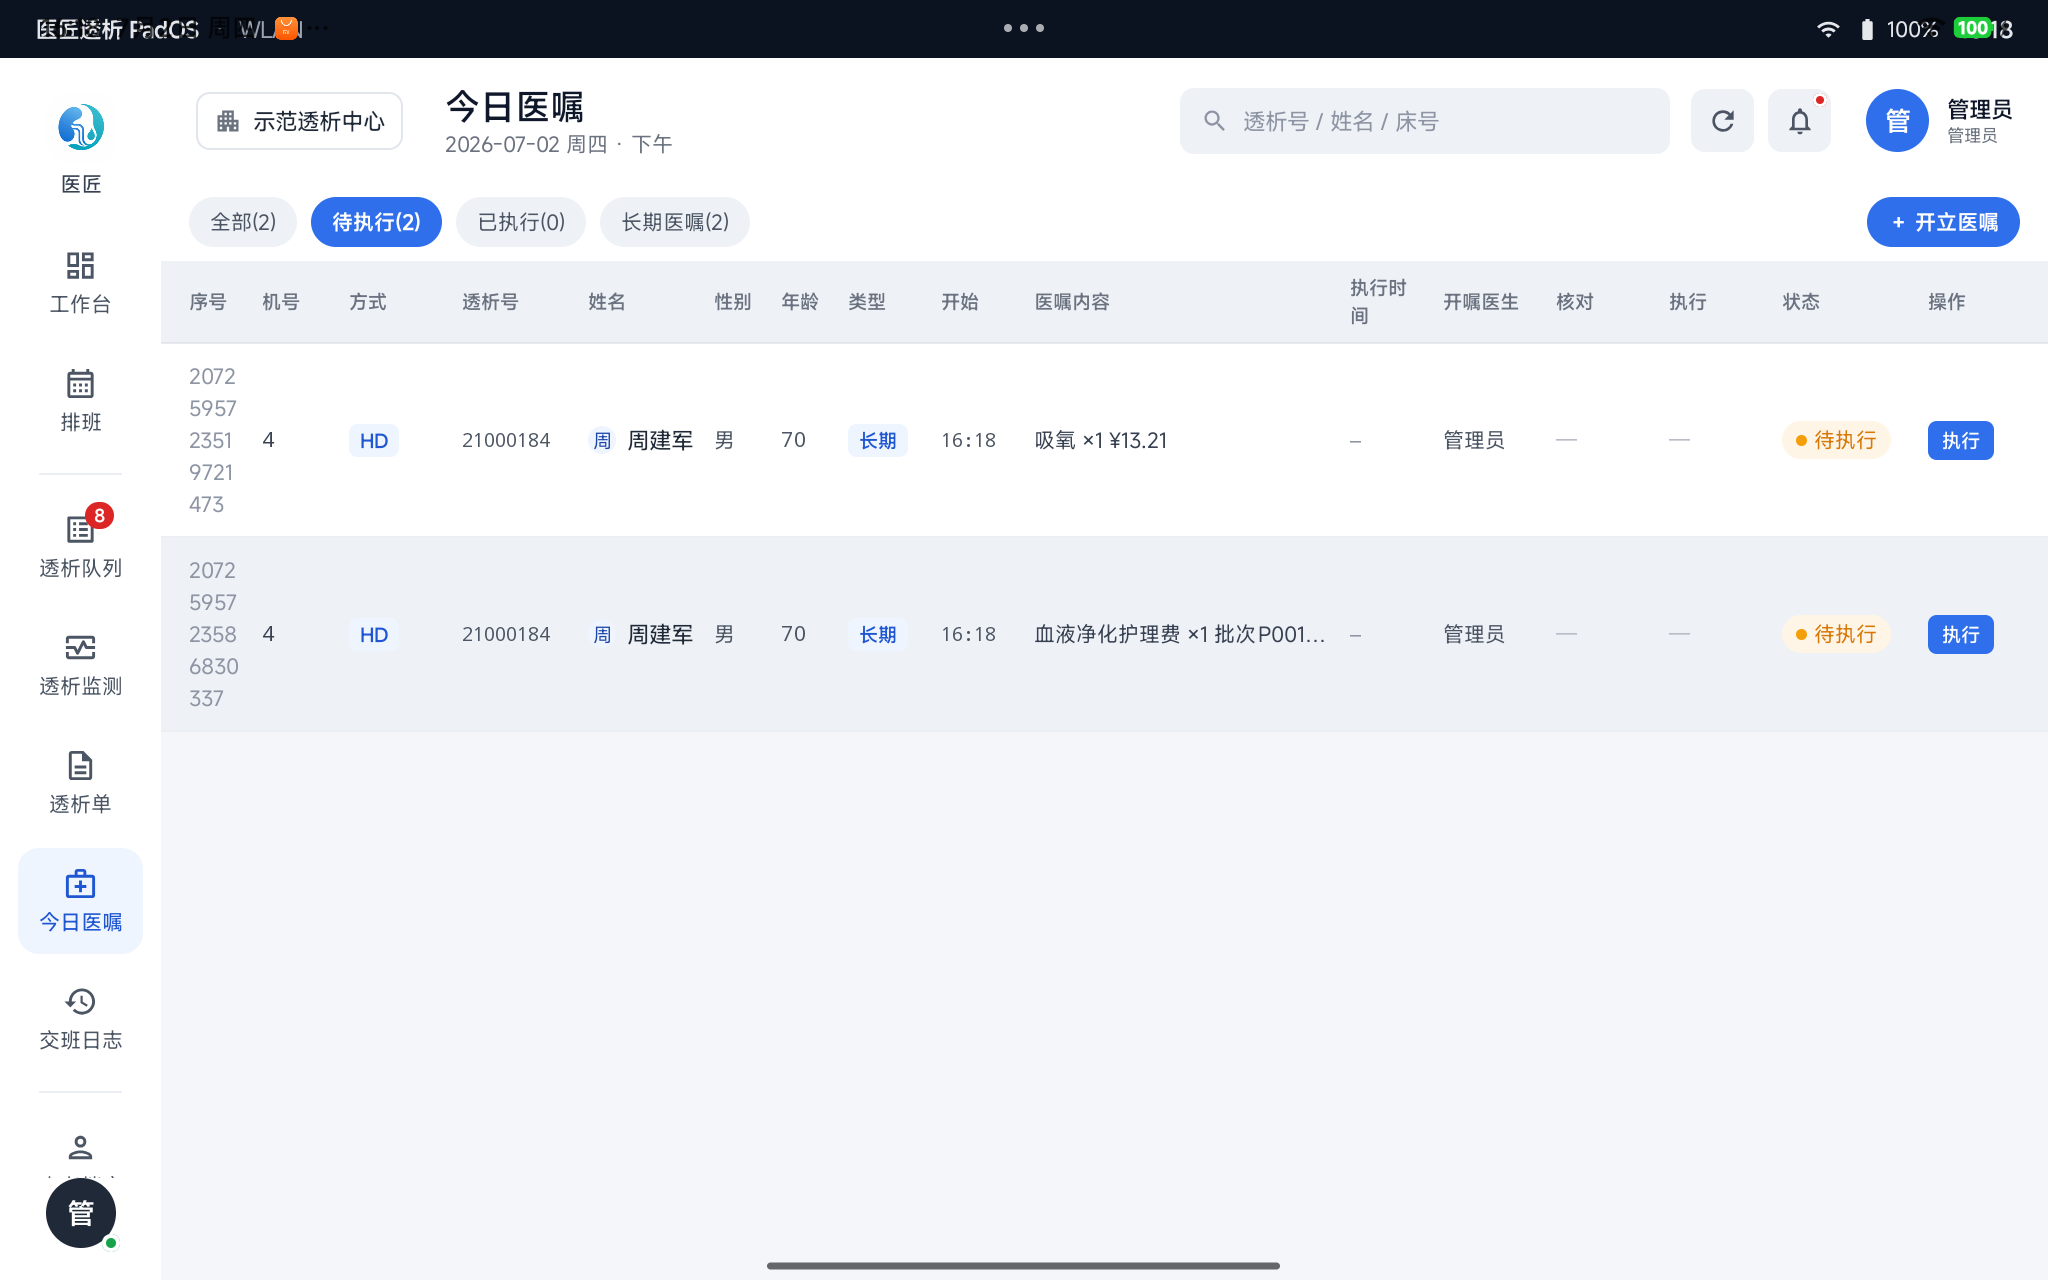The width and height of the screenshot is (2048, 1280).
Task: Click patient name 周建军 in 吸氧 row
Action: click(x=660, y=441)
